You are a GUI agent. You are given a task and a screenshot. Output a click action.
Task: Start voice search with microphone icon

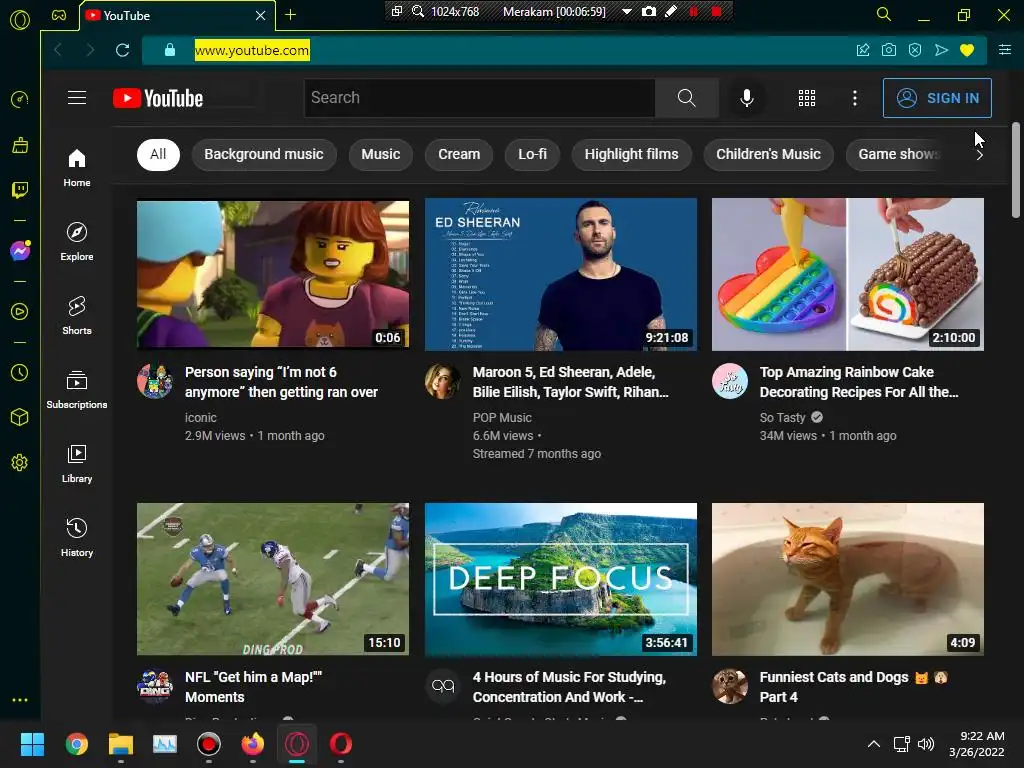[746, 98]
